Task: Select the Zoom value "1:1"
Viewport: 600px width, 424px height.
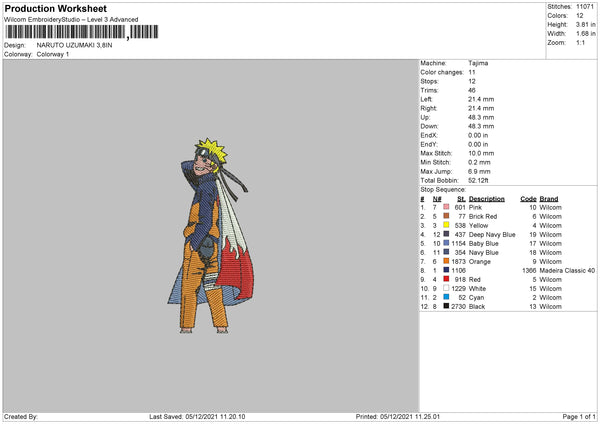Action: pos(580,42)
